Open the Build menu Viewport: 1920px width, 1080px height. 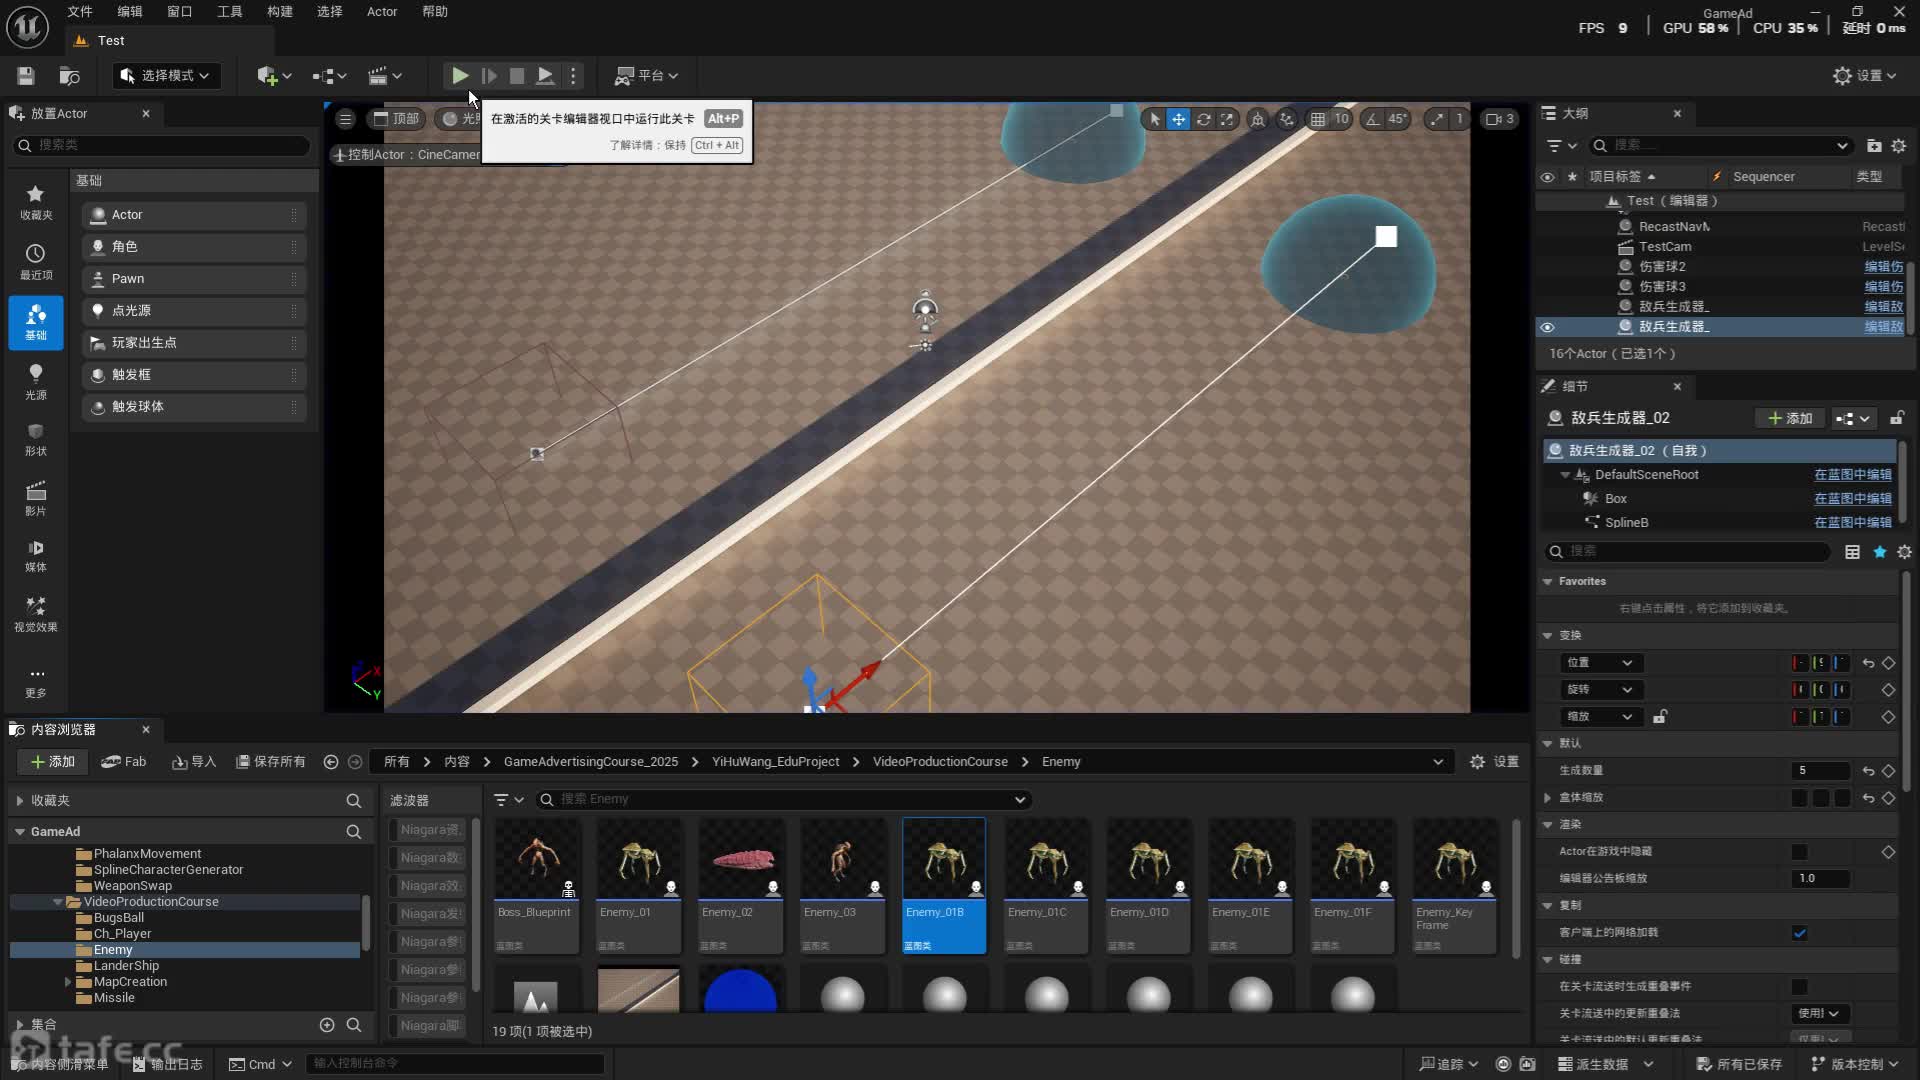(x=279, y=12)
